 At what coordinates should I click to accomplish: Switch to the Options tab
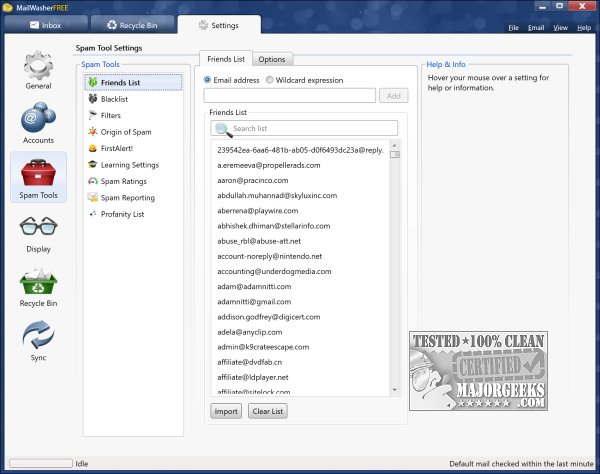tap(272, 59)
